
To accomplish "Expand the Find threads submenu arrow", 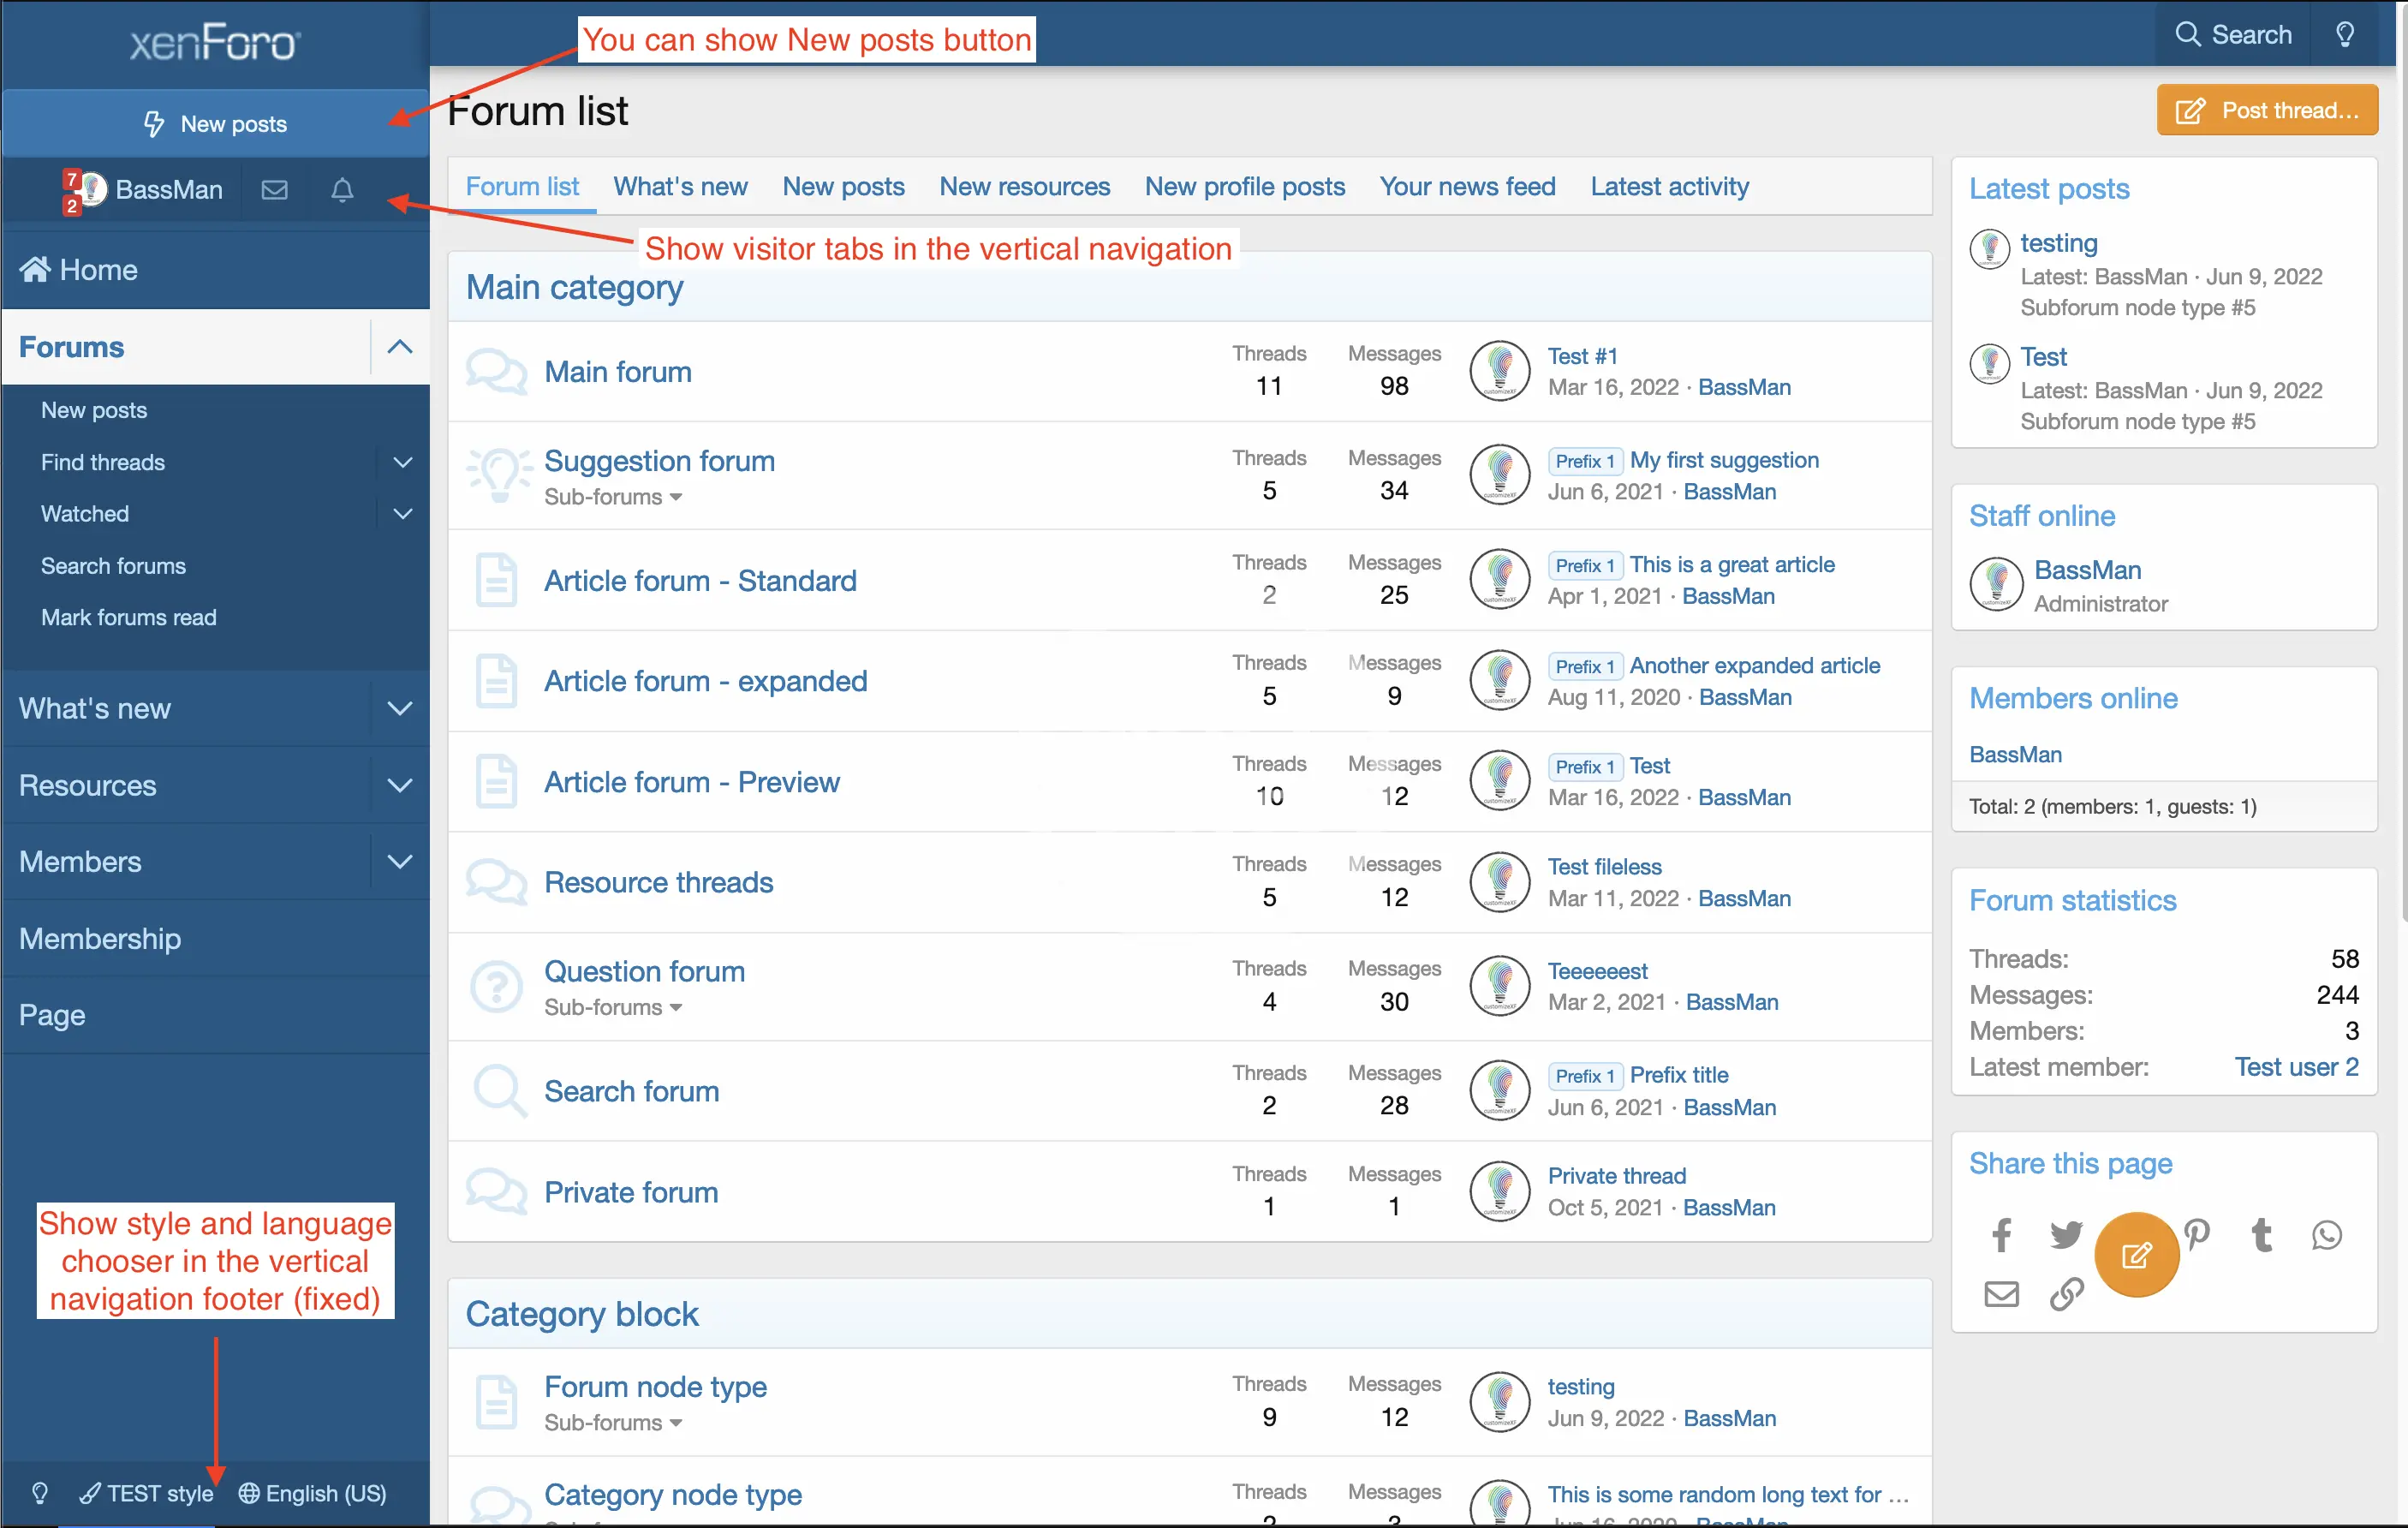I will click(x=402, y=463).
